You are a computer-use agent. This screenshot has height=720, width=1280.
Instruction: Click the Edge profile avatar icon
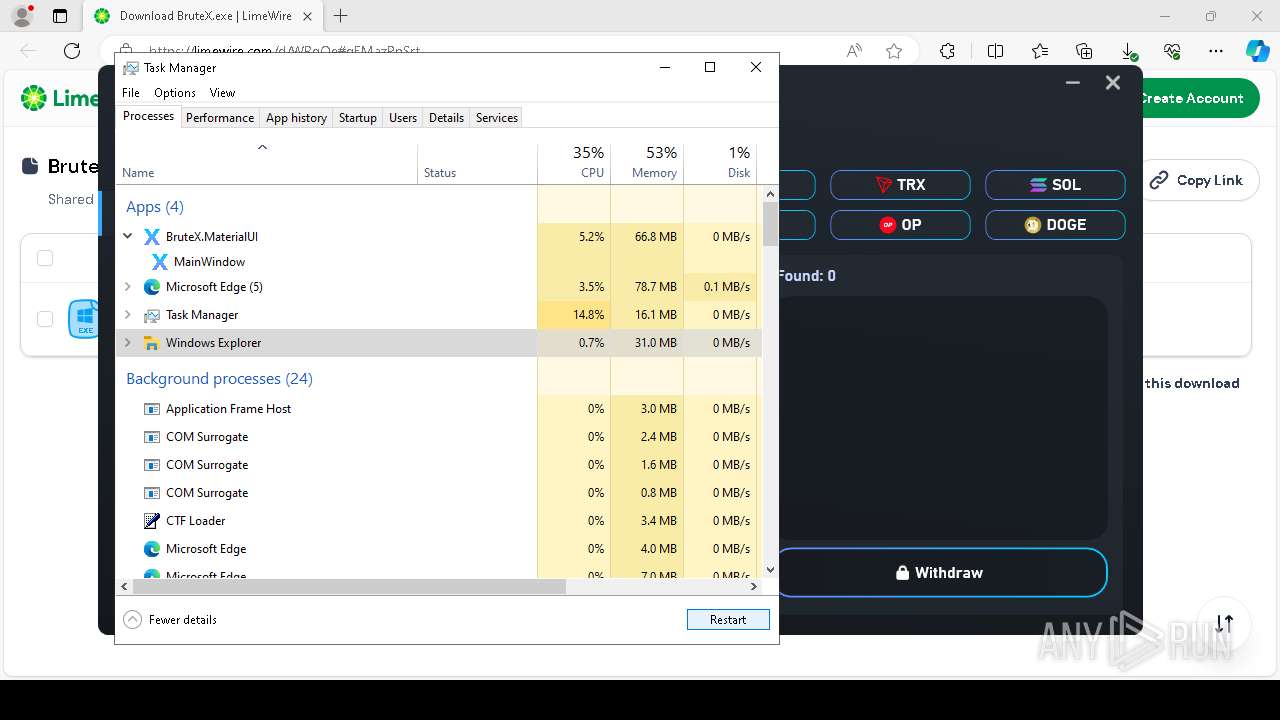21,16
